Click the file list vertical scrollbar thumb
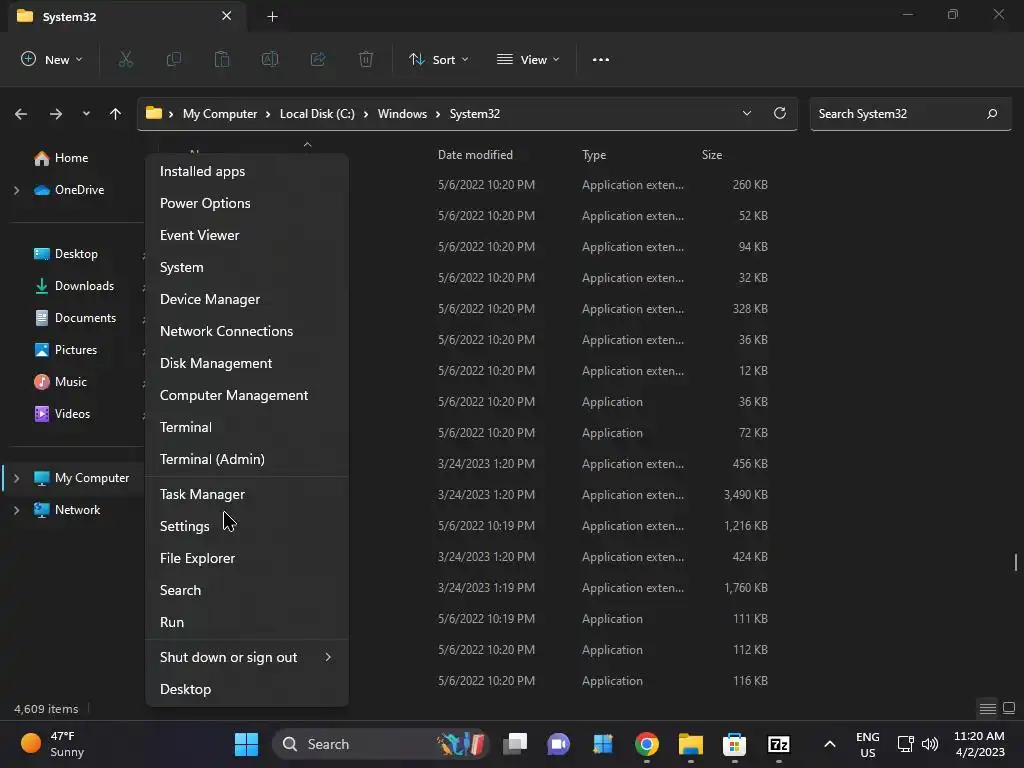1024x768 pixels. click(x=1016, y=562)
